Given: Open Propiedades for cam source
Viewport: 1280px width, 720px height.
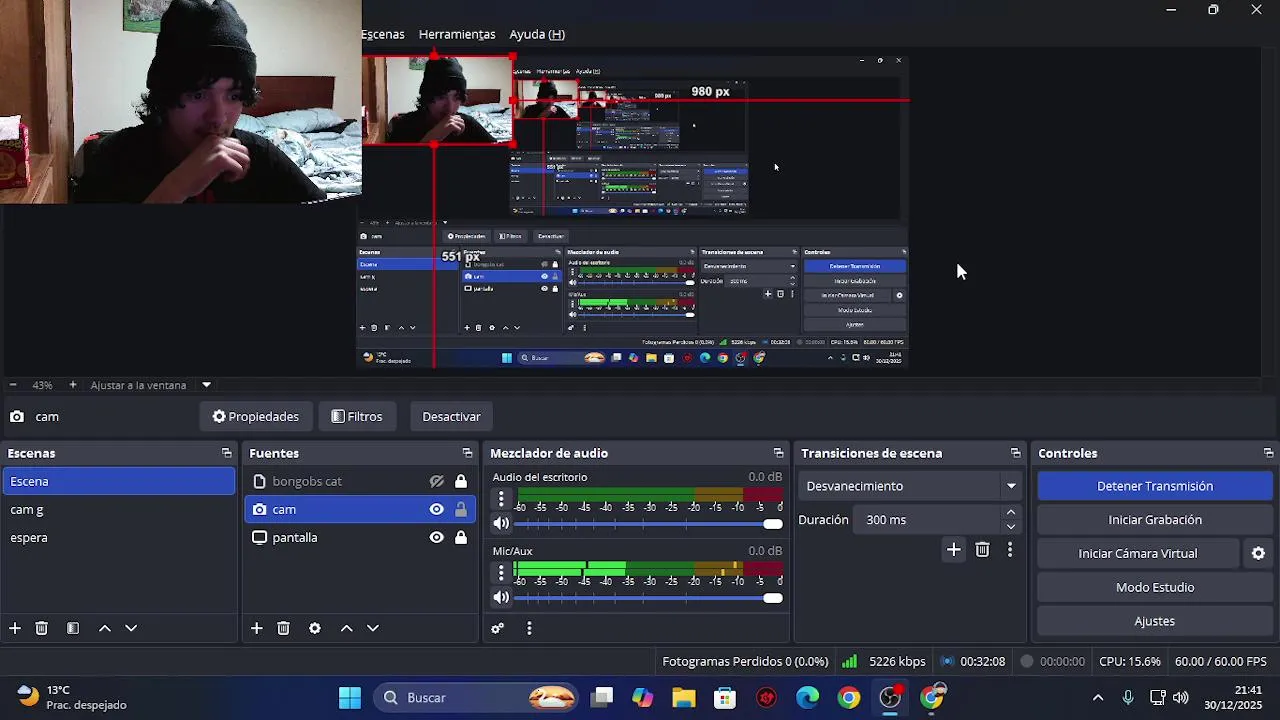Looking at the screenshot, I should 256,416.
